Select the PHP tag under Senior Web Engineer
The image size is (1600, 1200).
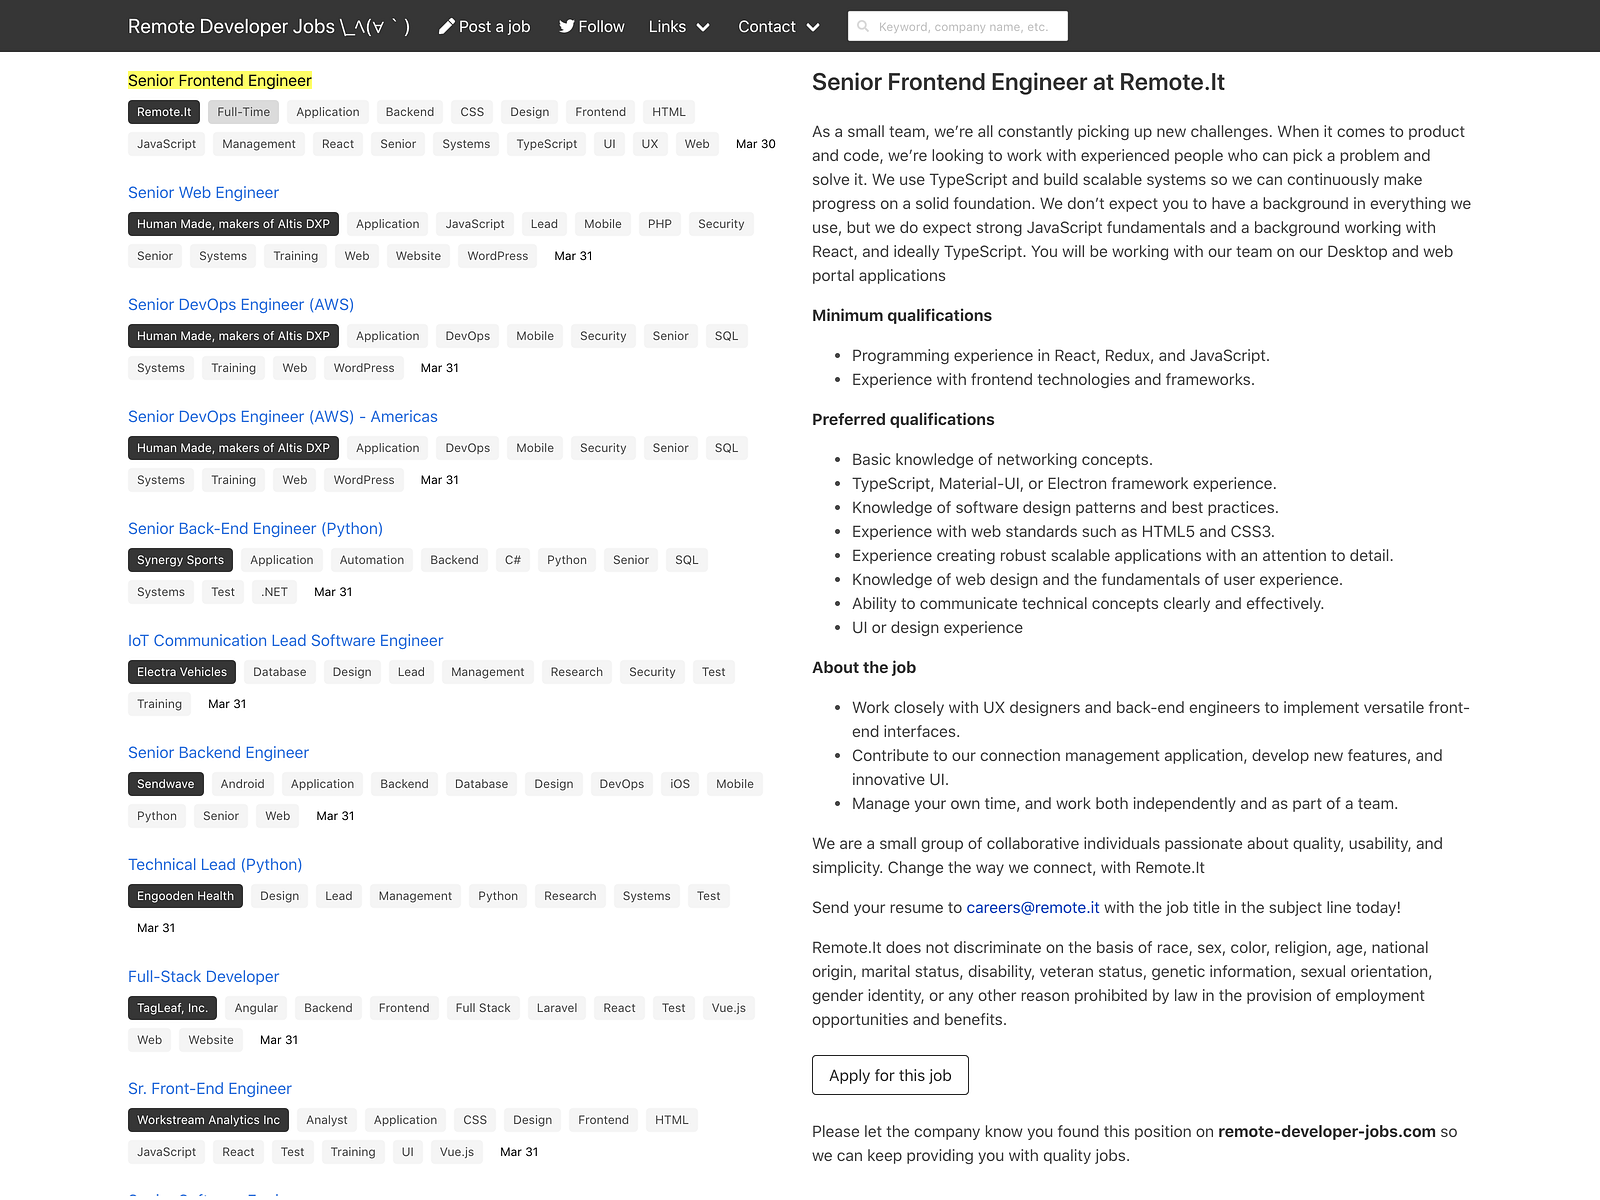660,224
